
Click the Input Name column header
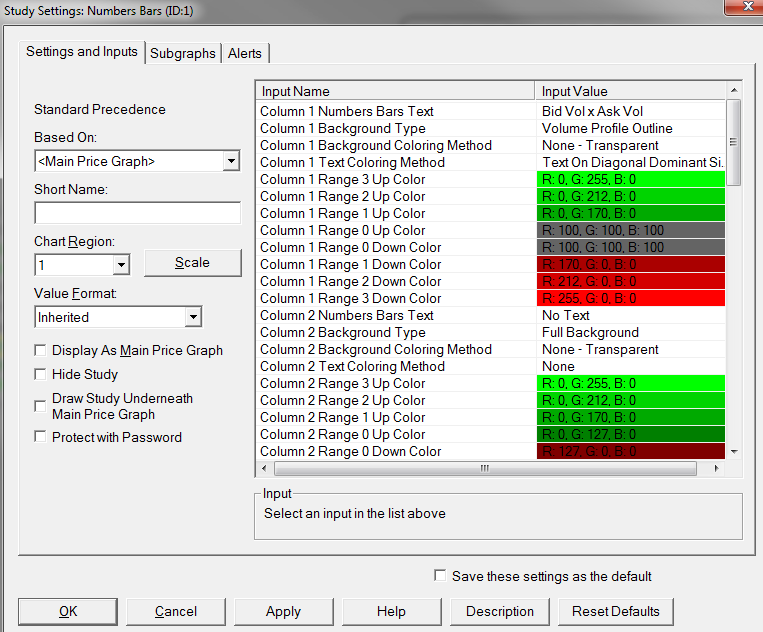395,91
